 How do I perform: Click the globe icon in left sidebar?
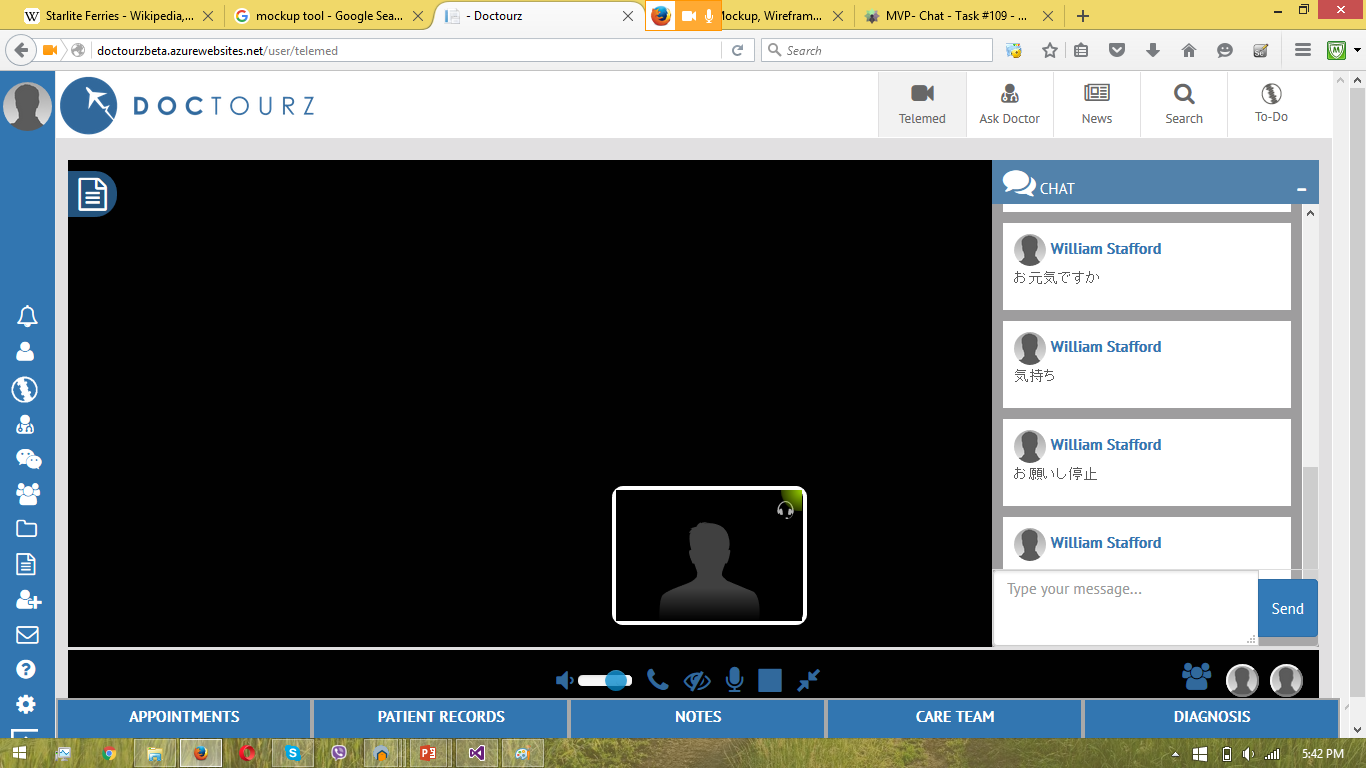click(x=25, y=389)
